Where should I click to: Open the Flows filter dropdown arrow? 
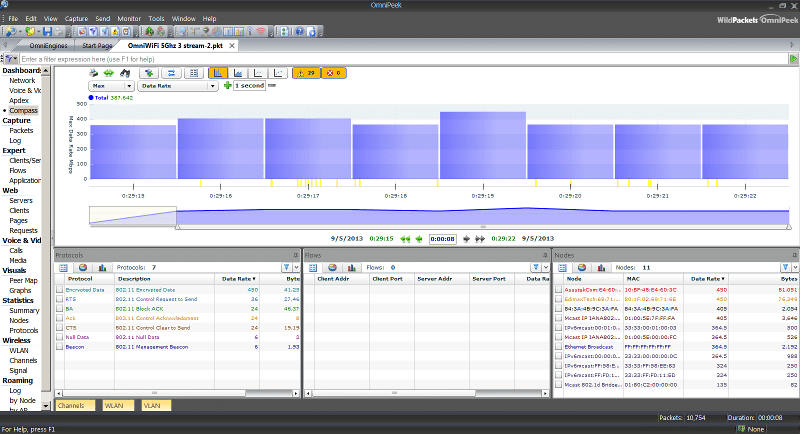pyautogui.click(x=546, y=268)
